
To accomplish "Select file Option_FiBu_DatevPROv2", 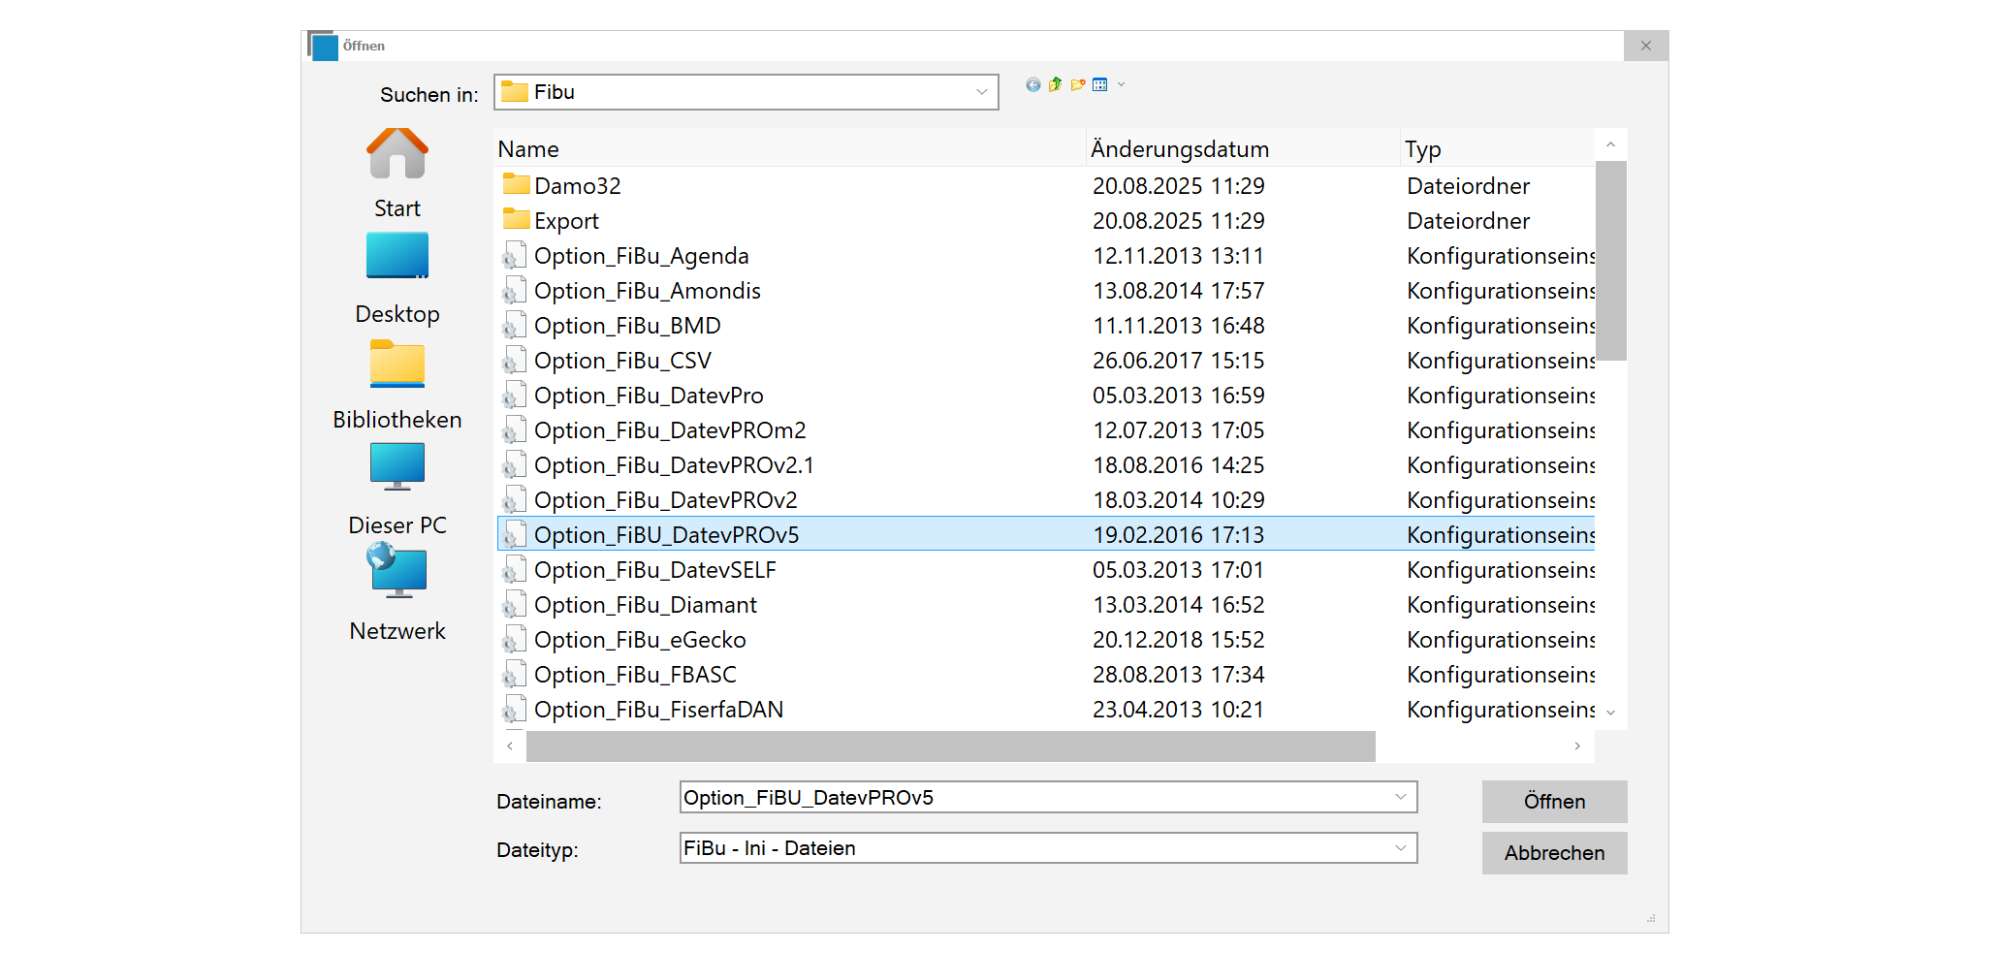I will coord(666,500).
